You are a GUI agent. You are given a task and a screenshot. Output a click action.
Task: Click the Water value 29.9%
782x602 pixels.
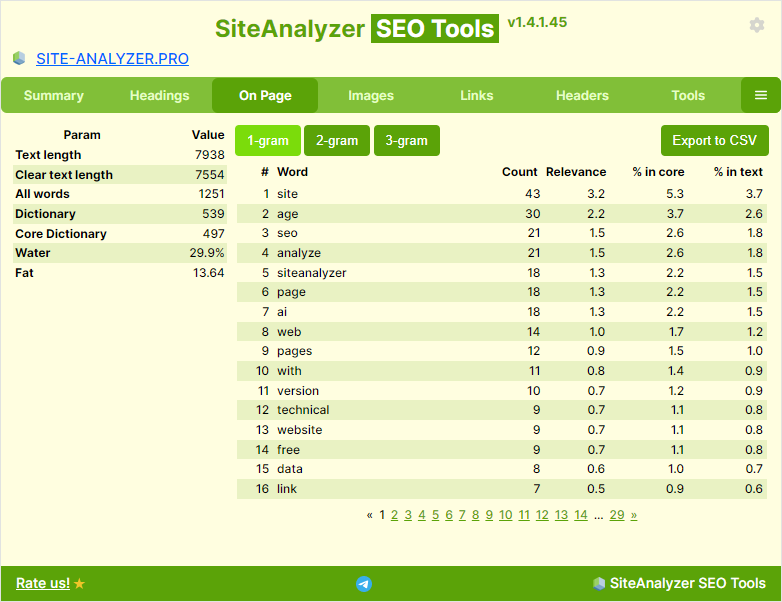206,253
